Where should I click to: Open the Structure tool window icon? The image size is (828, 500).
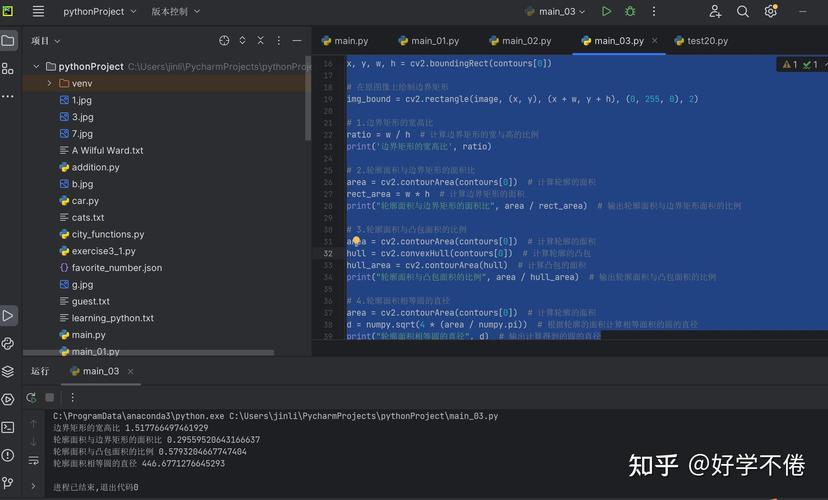click(8, 69)
